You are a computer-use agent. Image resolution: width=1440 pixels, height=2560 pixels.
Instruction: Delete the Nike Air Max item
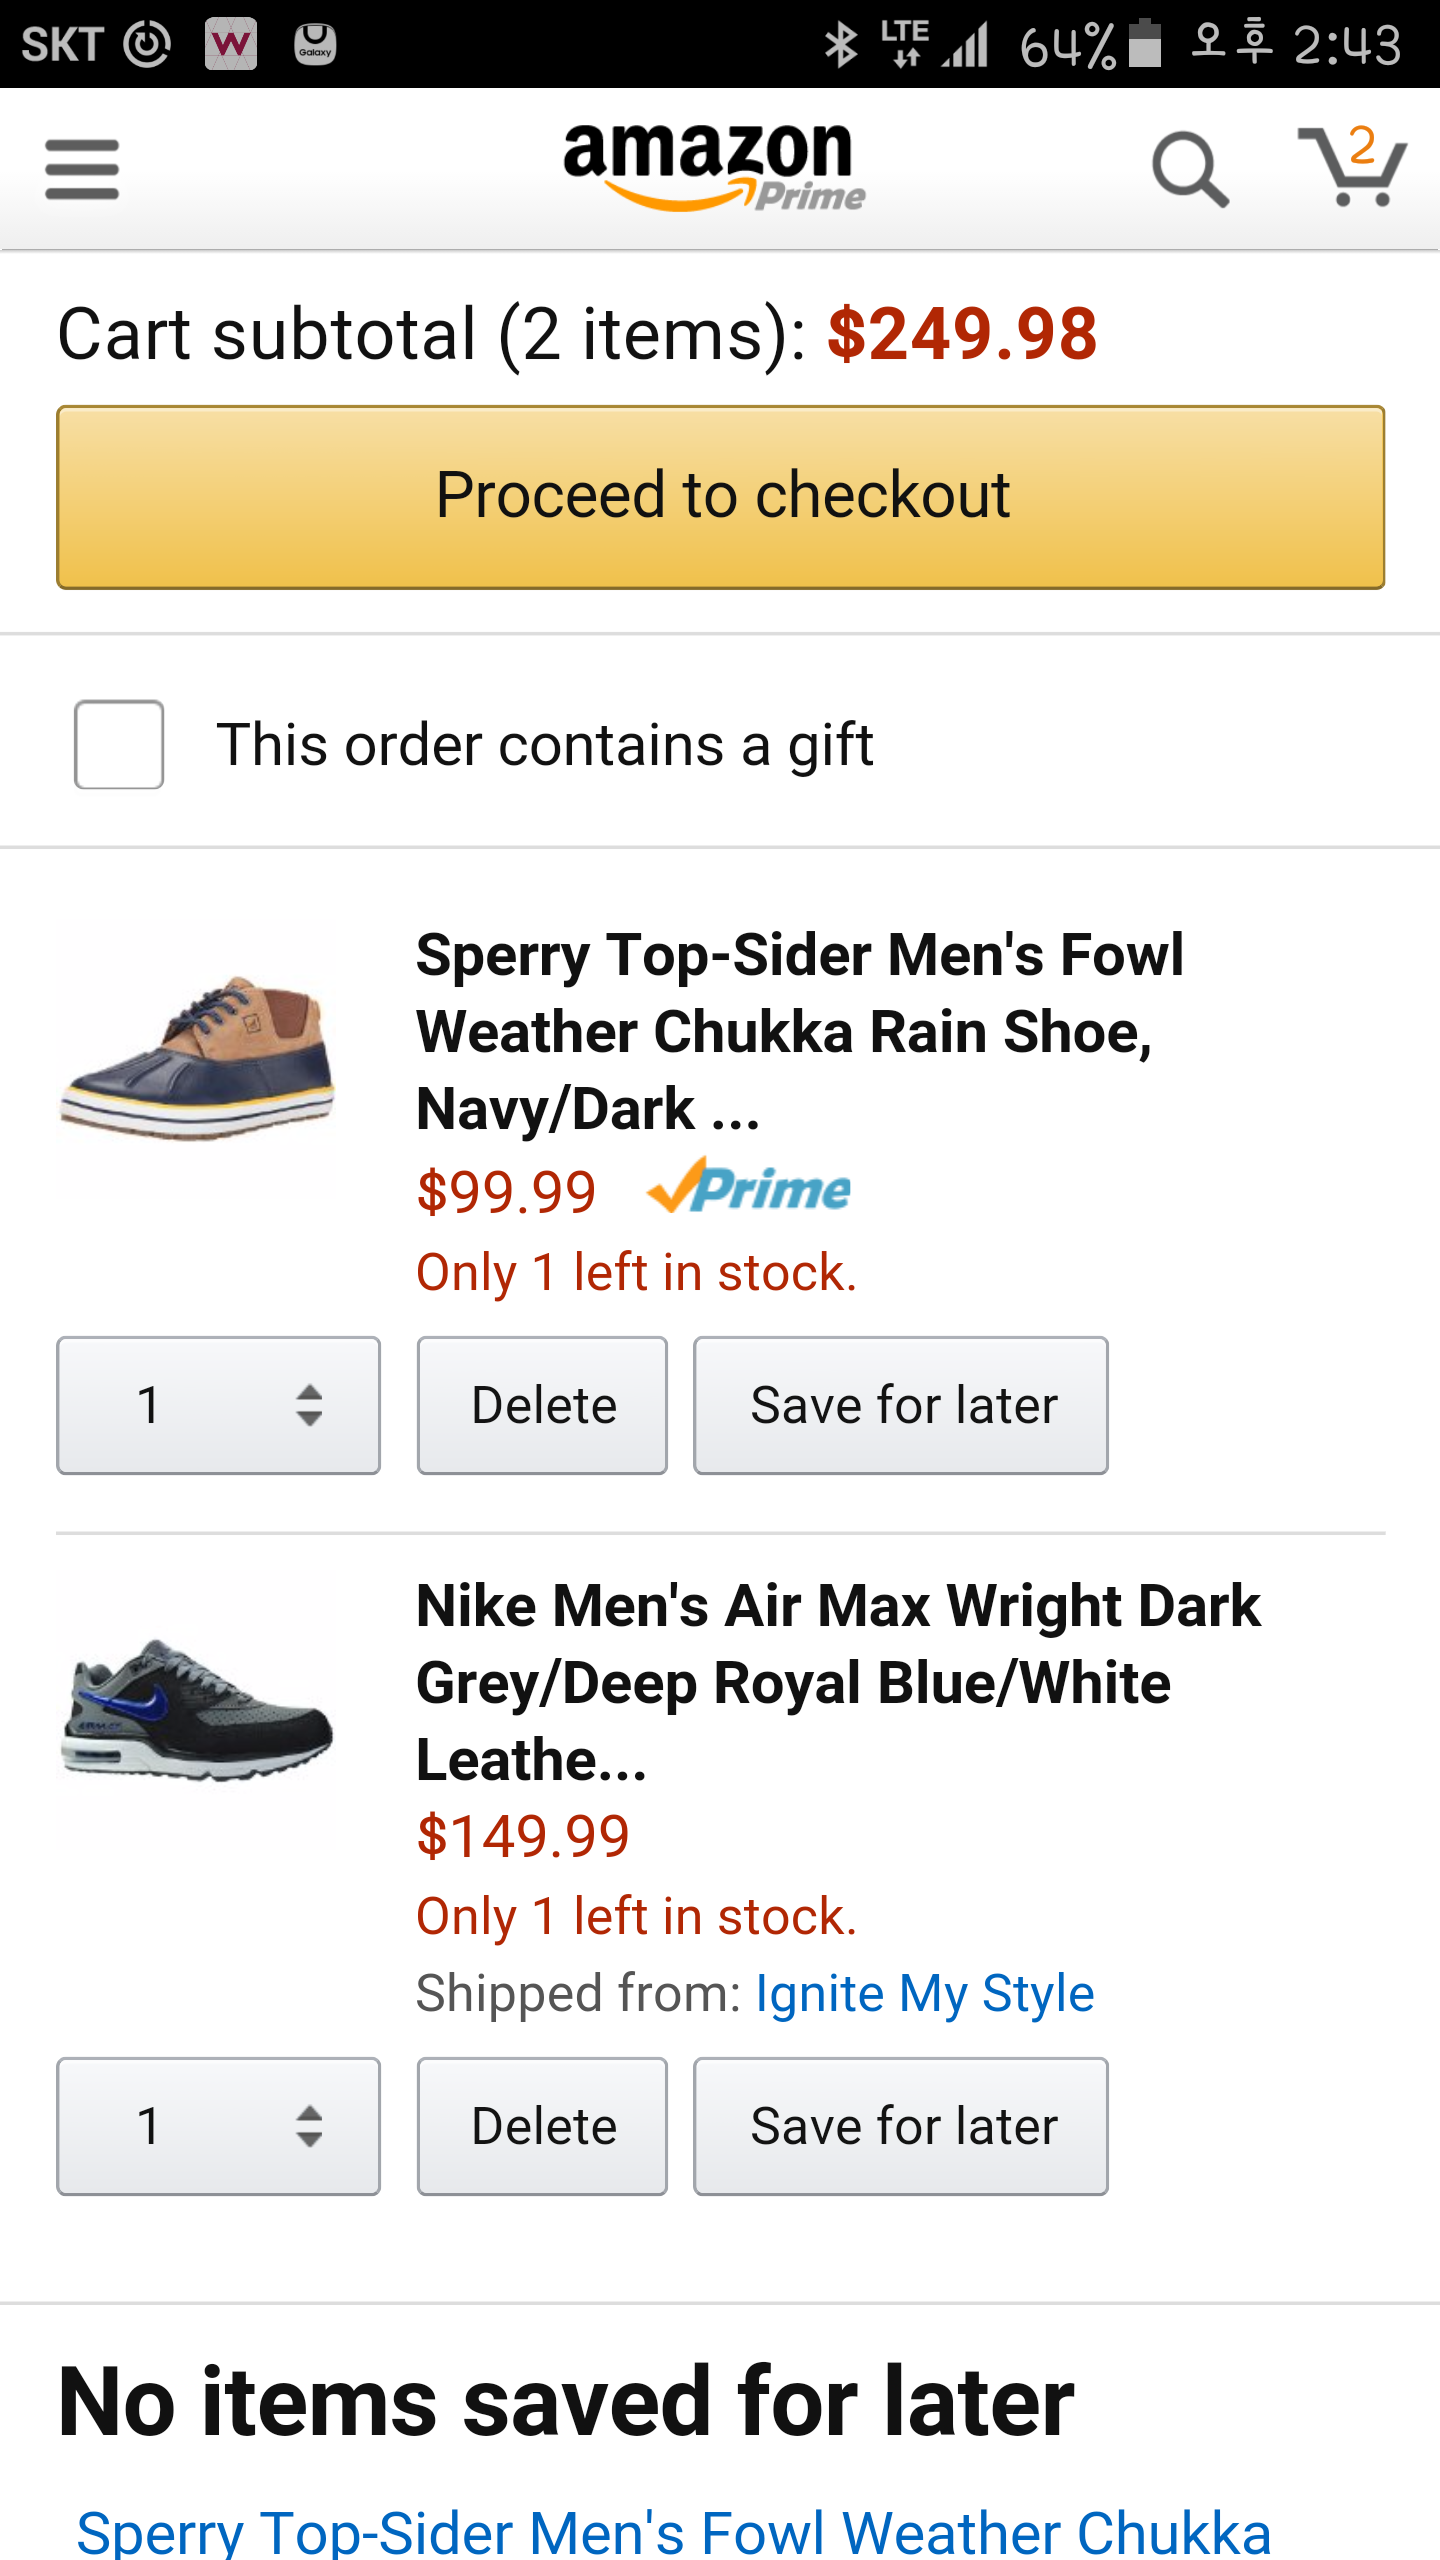[x=542, y=2126]
